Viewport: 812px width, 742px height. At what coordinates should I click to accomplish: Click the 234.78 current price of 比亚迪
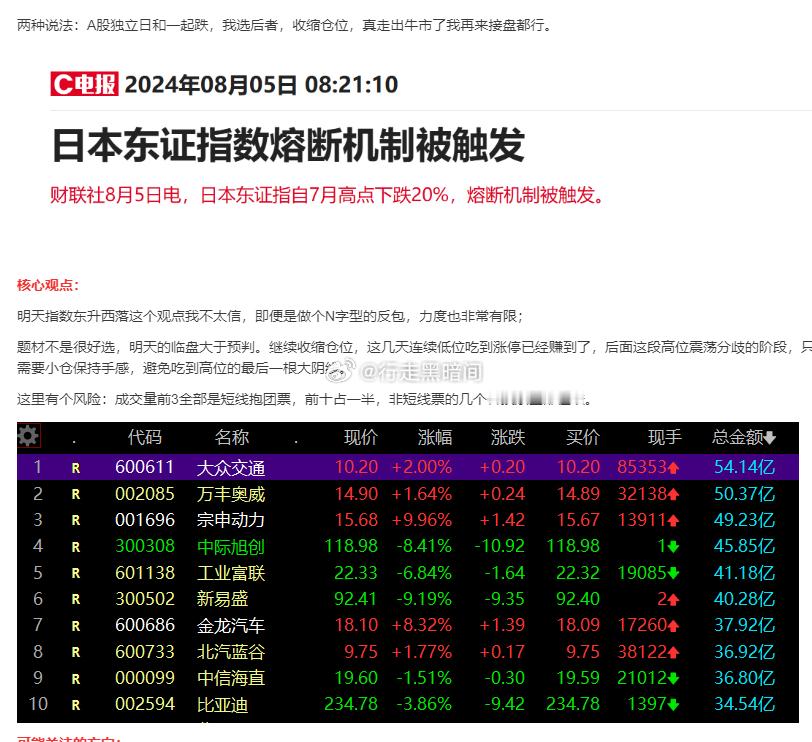(x=351, y=704)
